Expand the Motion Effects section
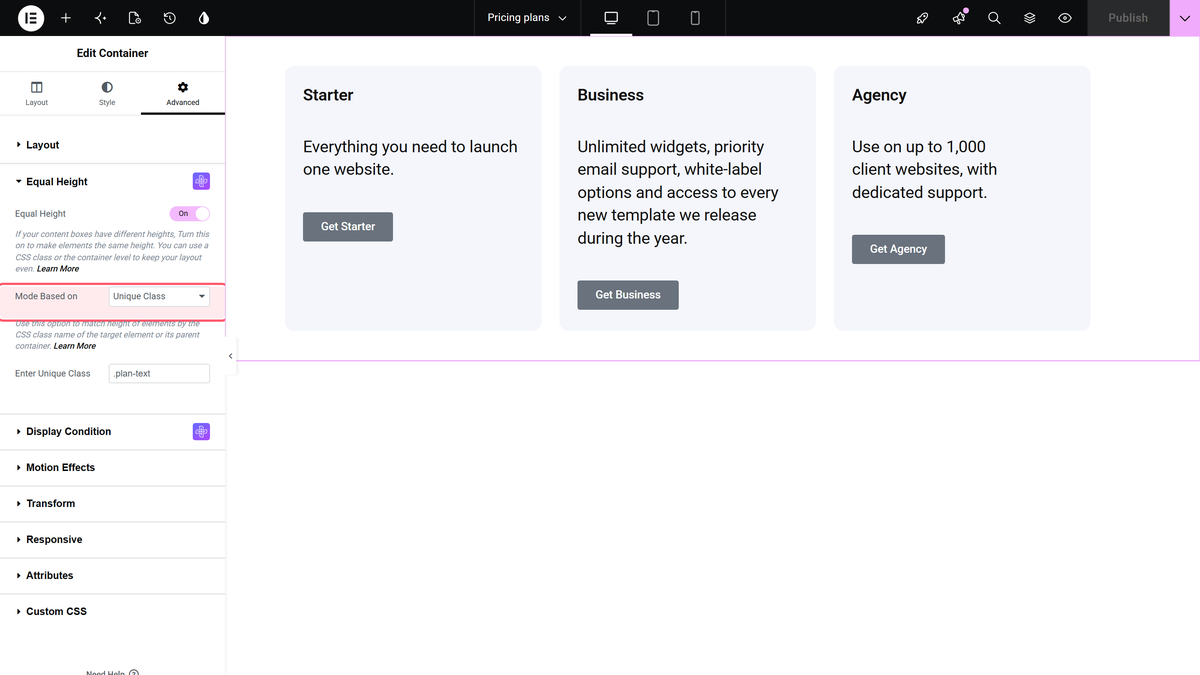The image size is (1200, 675). pos(112,468)
